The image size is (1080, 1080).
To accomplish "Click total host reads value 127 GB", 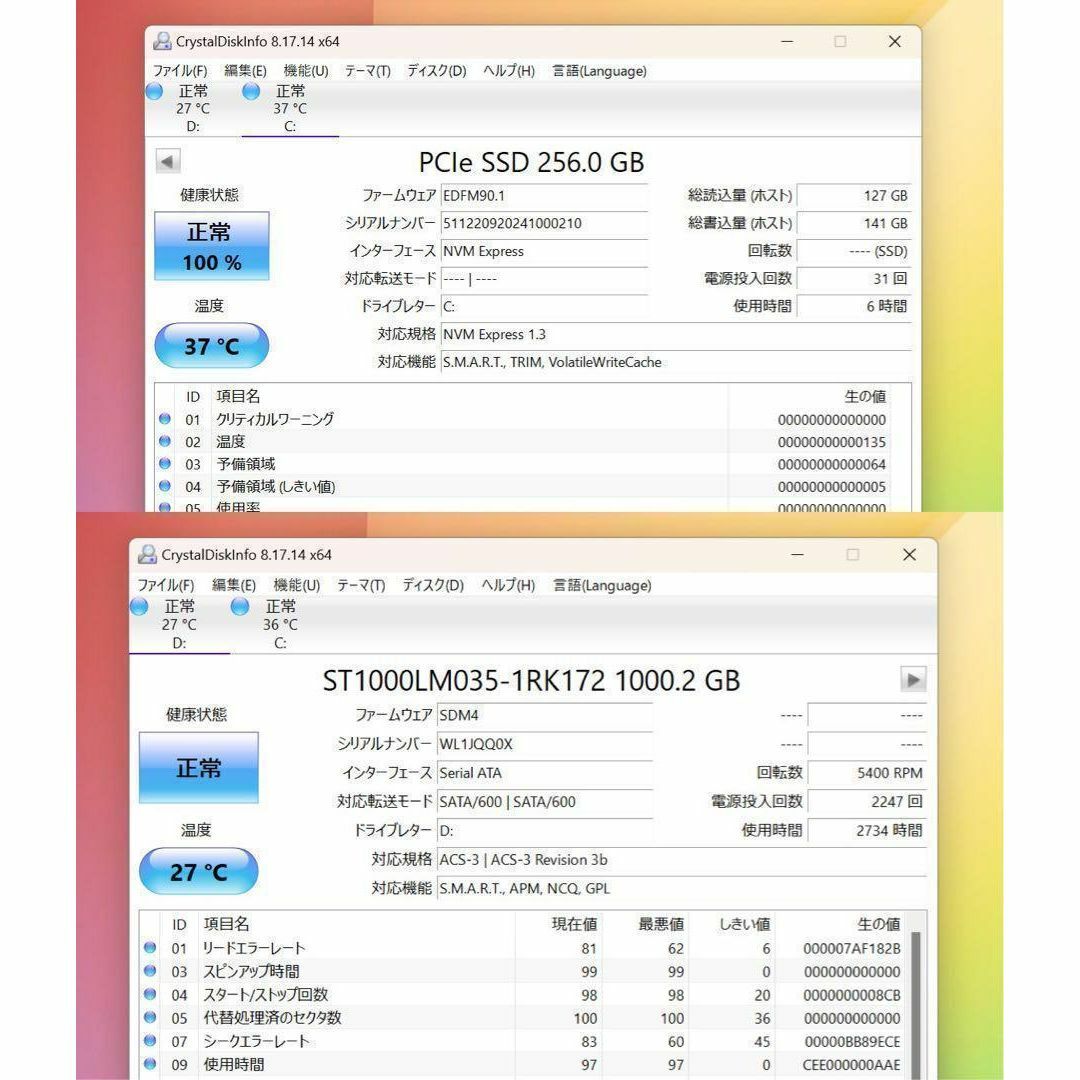I will (x=854, y=196).
